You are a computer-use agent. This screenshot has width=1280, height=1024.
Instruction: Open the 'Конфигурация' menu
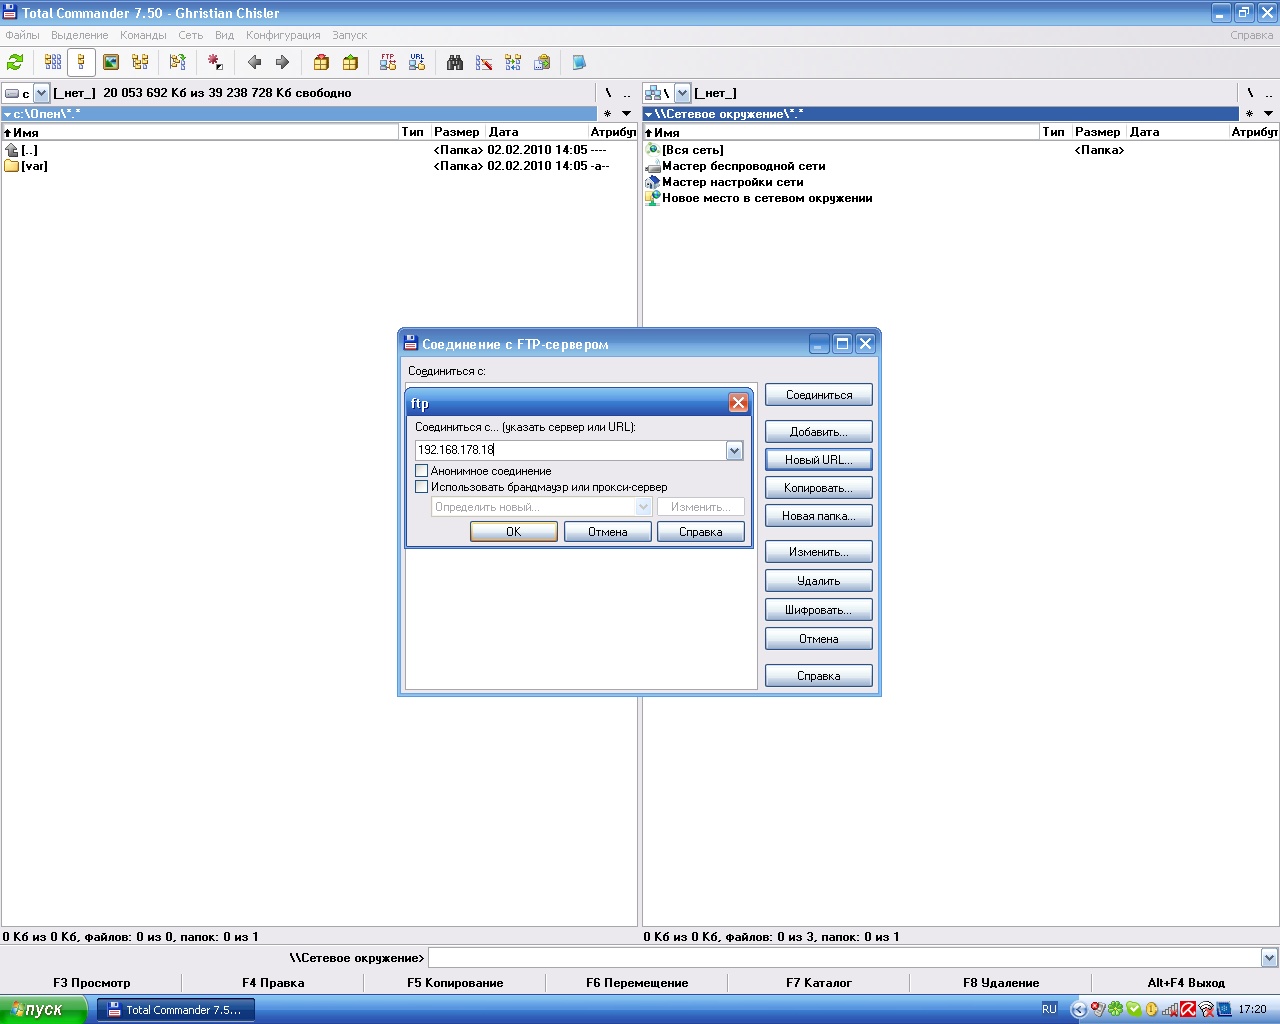(x=283, y=35)
